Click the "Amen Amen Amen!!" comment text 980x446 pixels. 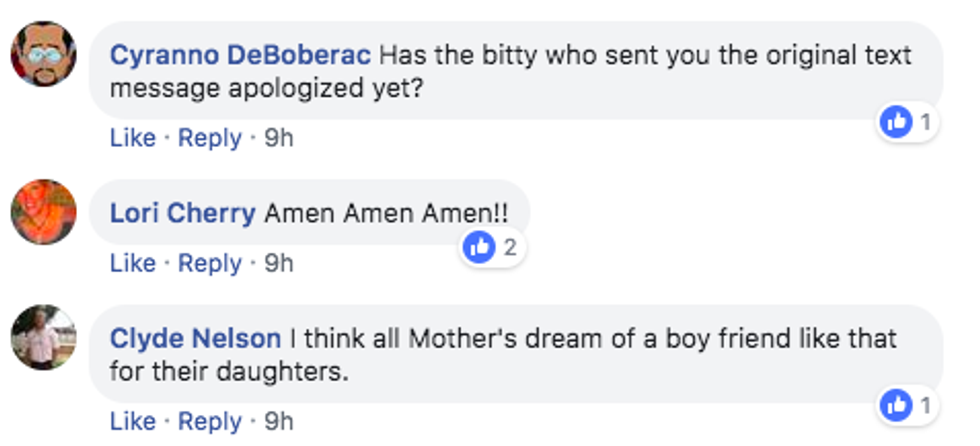click(387, 213)
